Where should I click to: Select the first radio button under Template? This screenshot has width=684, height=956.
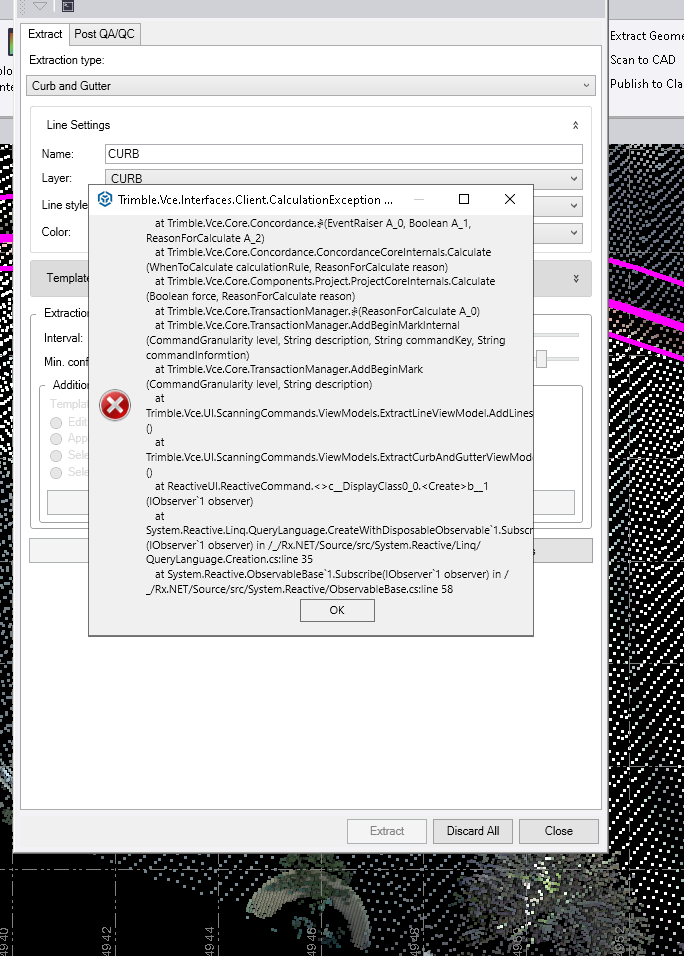(56, 423)
